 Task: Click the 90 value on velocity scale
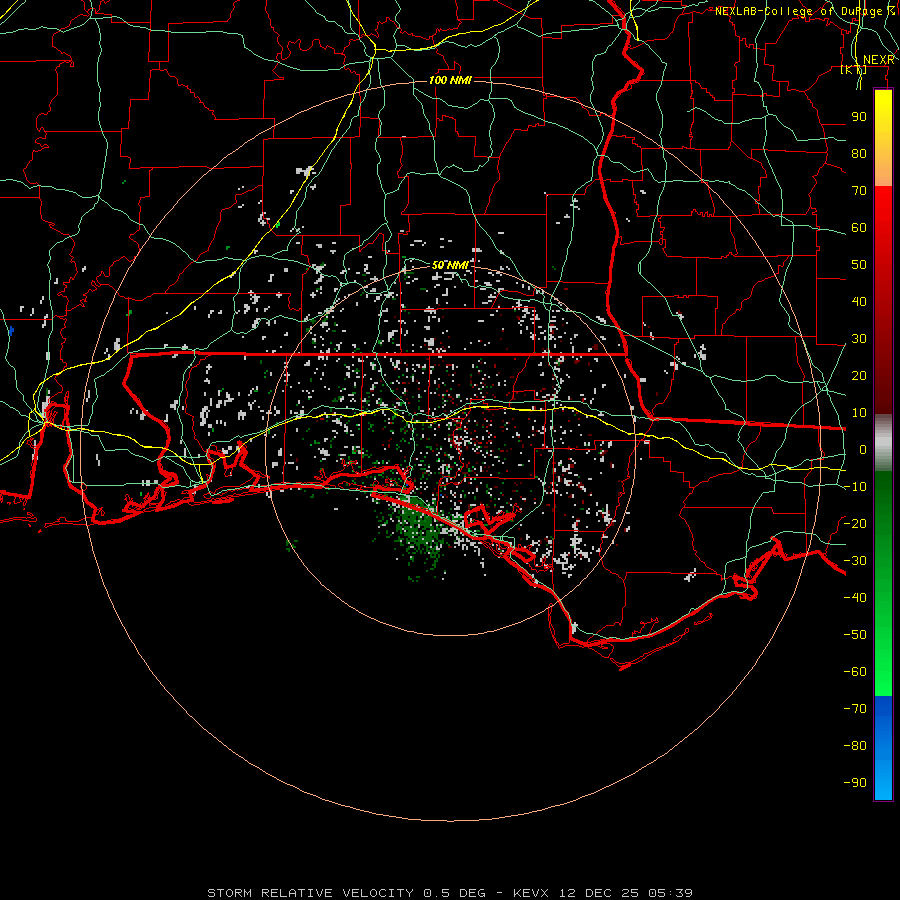point(859,117)
